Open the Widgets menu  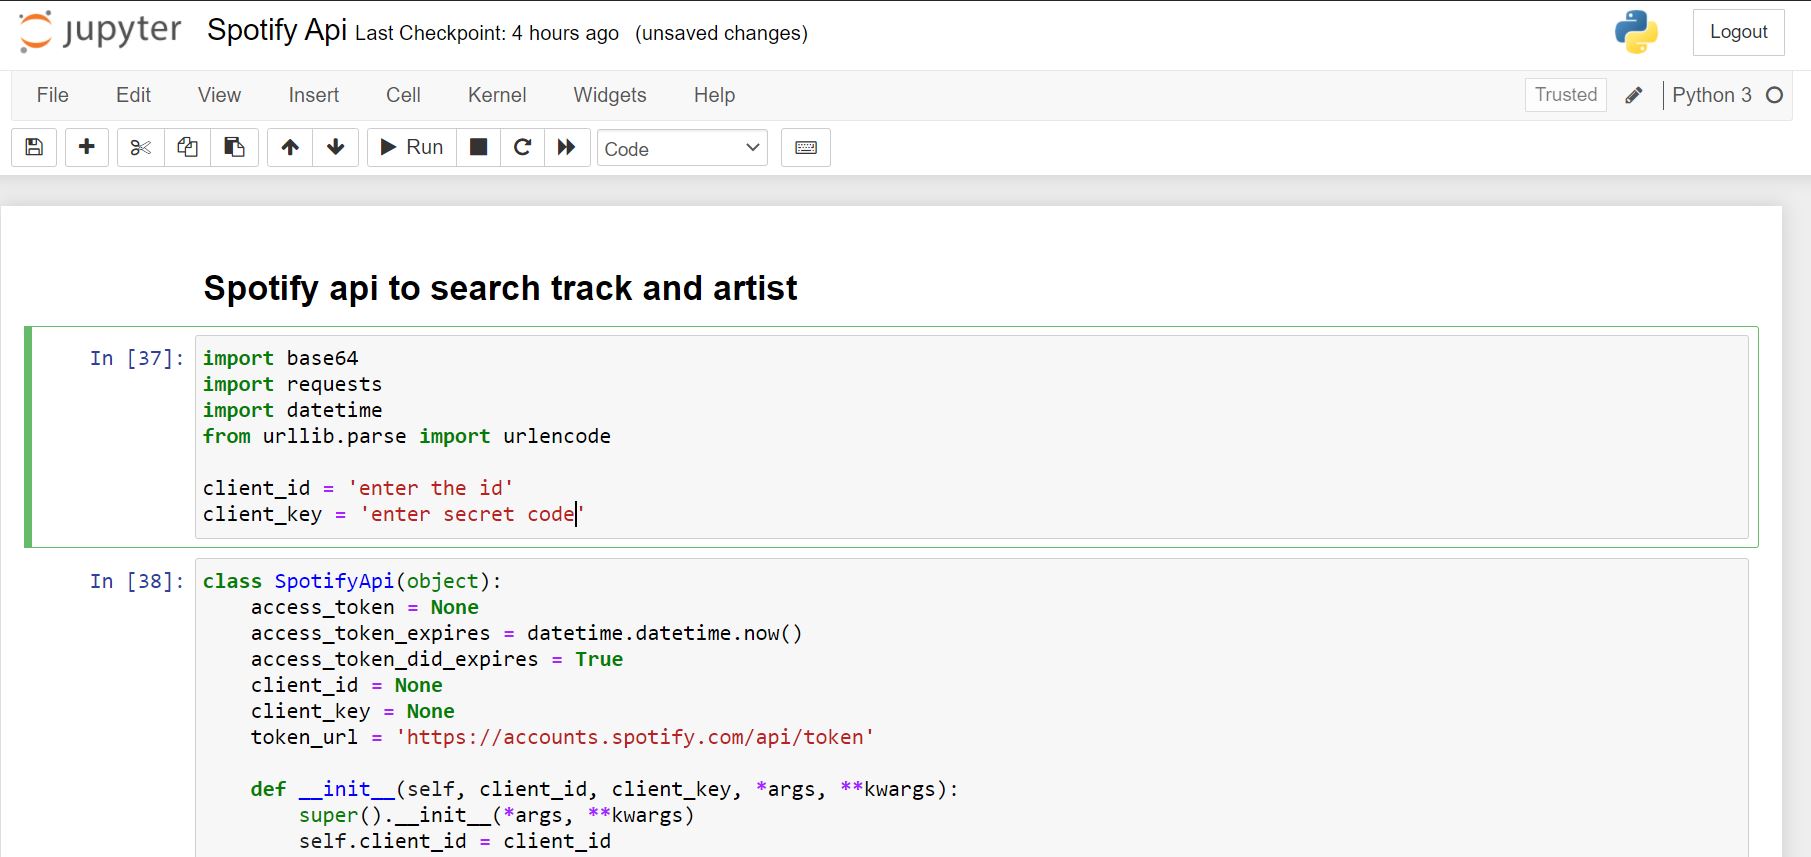click(610, 95)
